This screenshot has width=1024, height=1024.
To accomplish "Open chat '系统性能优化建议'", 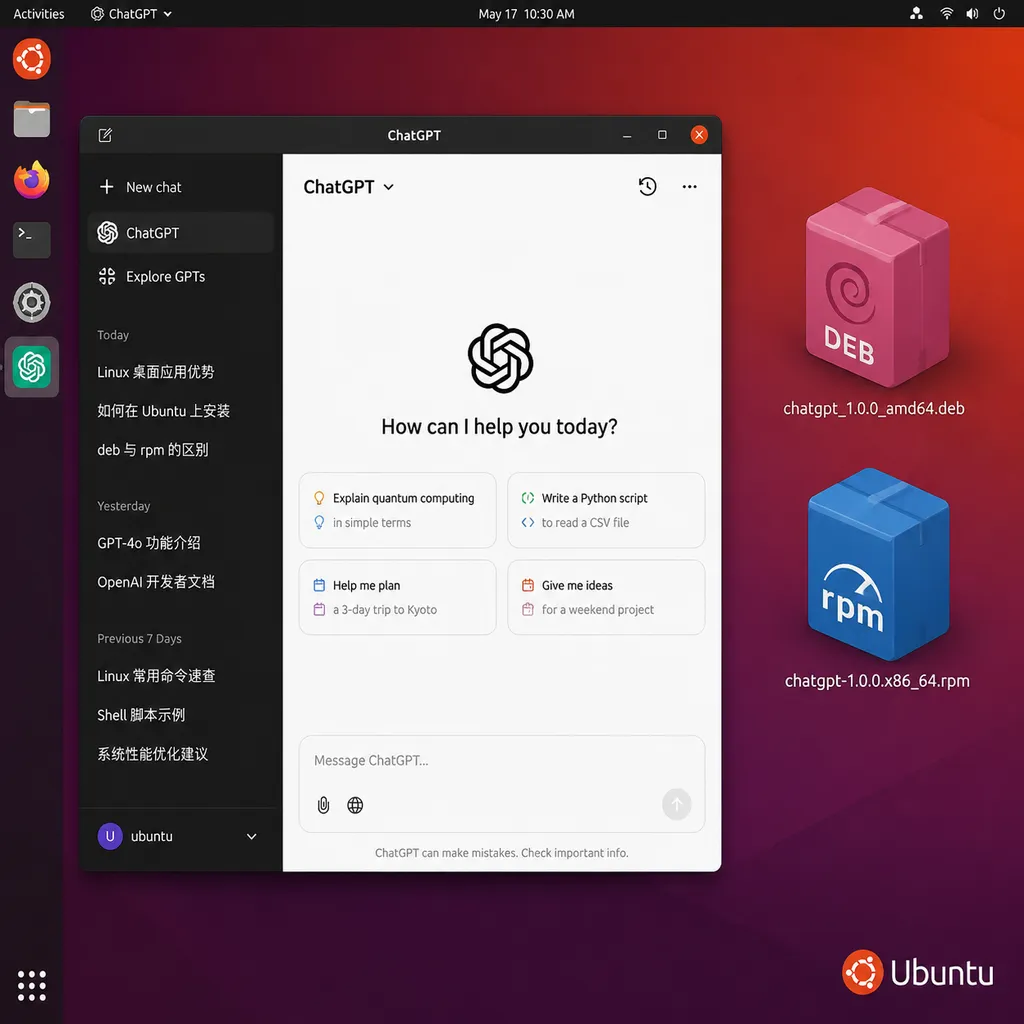I will [152, 754].
